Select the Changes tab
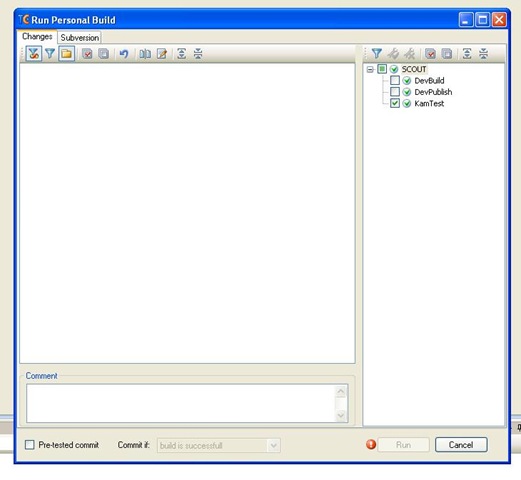 pyautogui.click(x=37, y=36)
